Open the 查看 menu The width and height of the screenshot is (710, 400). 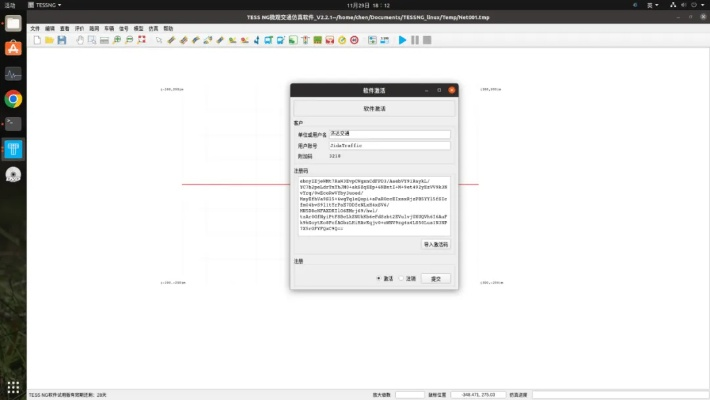coord(65,29)
